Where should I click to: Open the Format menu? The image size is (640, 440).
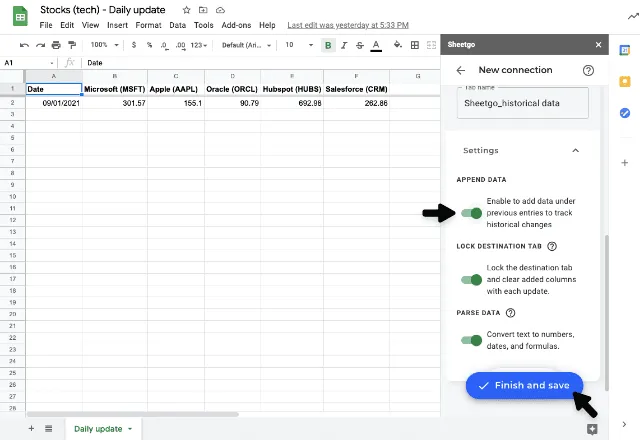(x=148, y=25)
